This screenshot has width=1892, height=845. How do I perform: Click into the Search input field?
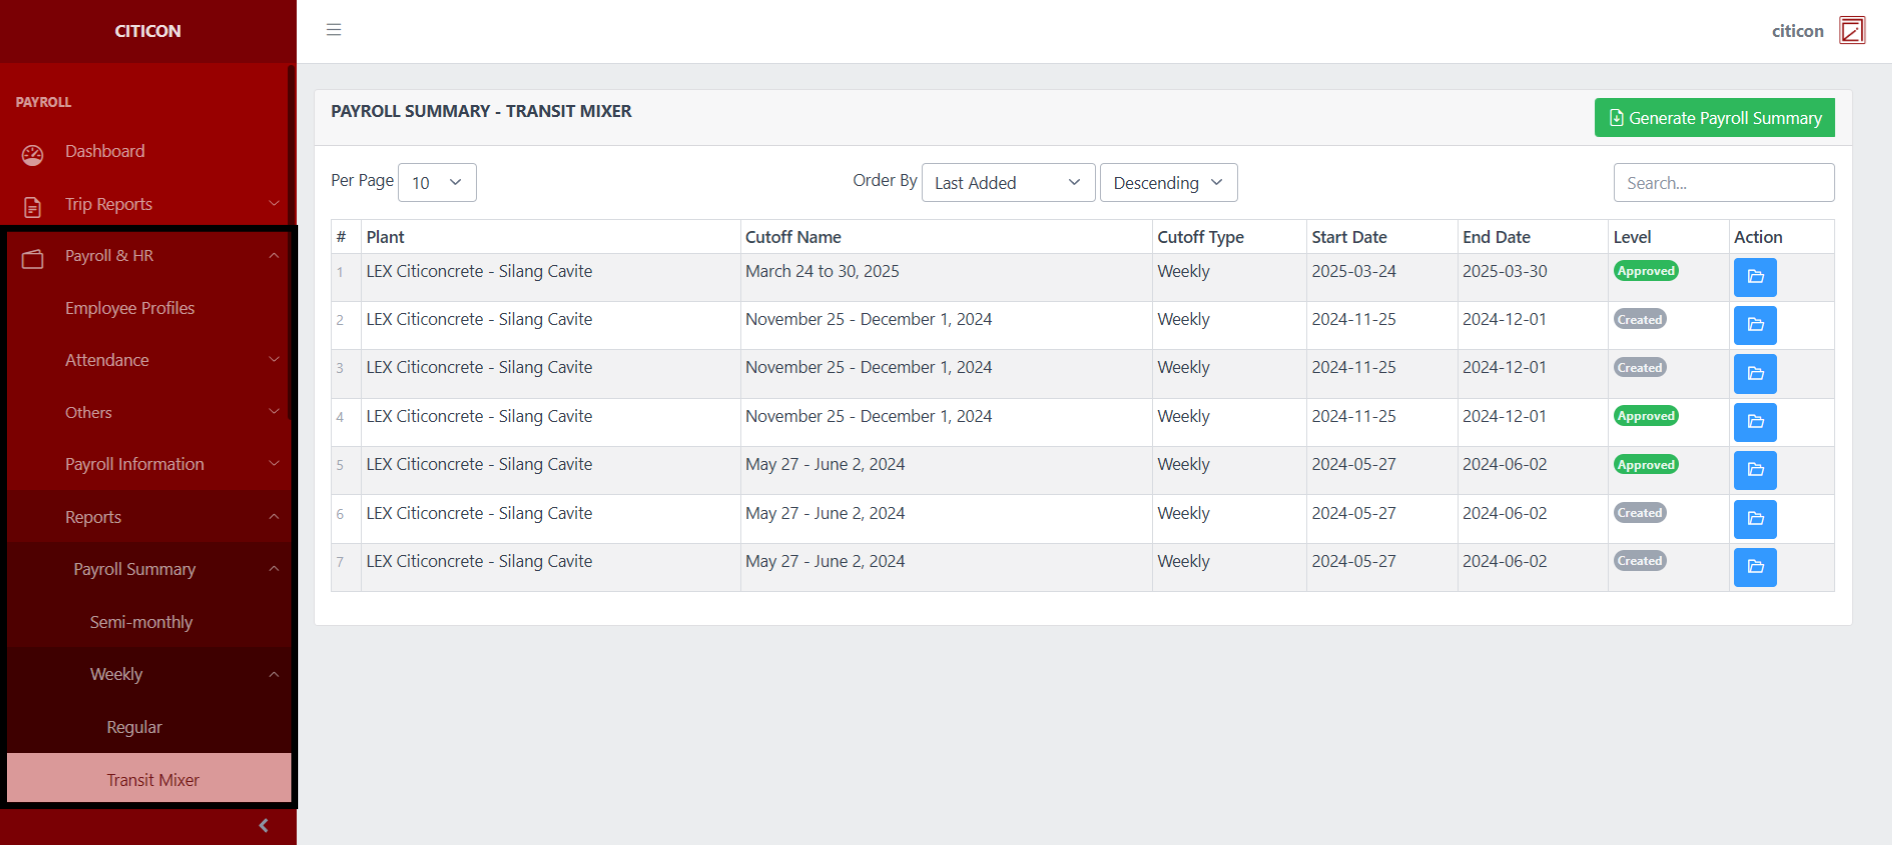tap(1723, 183)
